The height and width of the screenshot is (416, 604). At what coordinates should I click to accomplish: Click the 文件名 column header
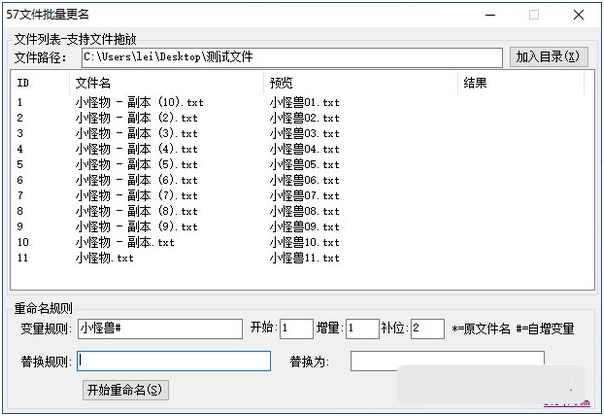click(165, 84)
